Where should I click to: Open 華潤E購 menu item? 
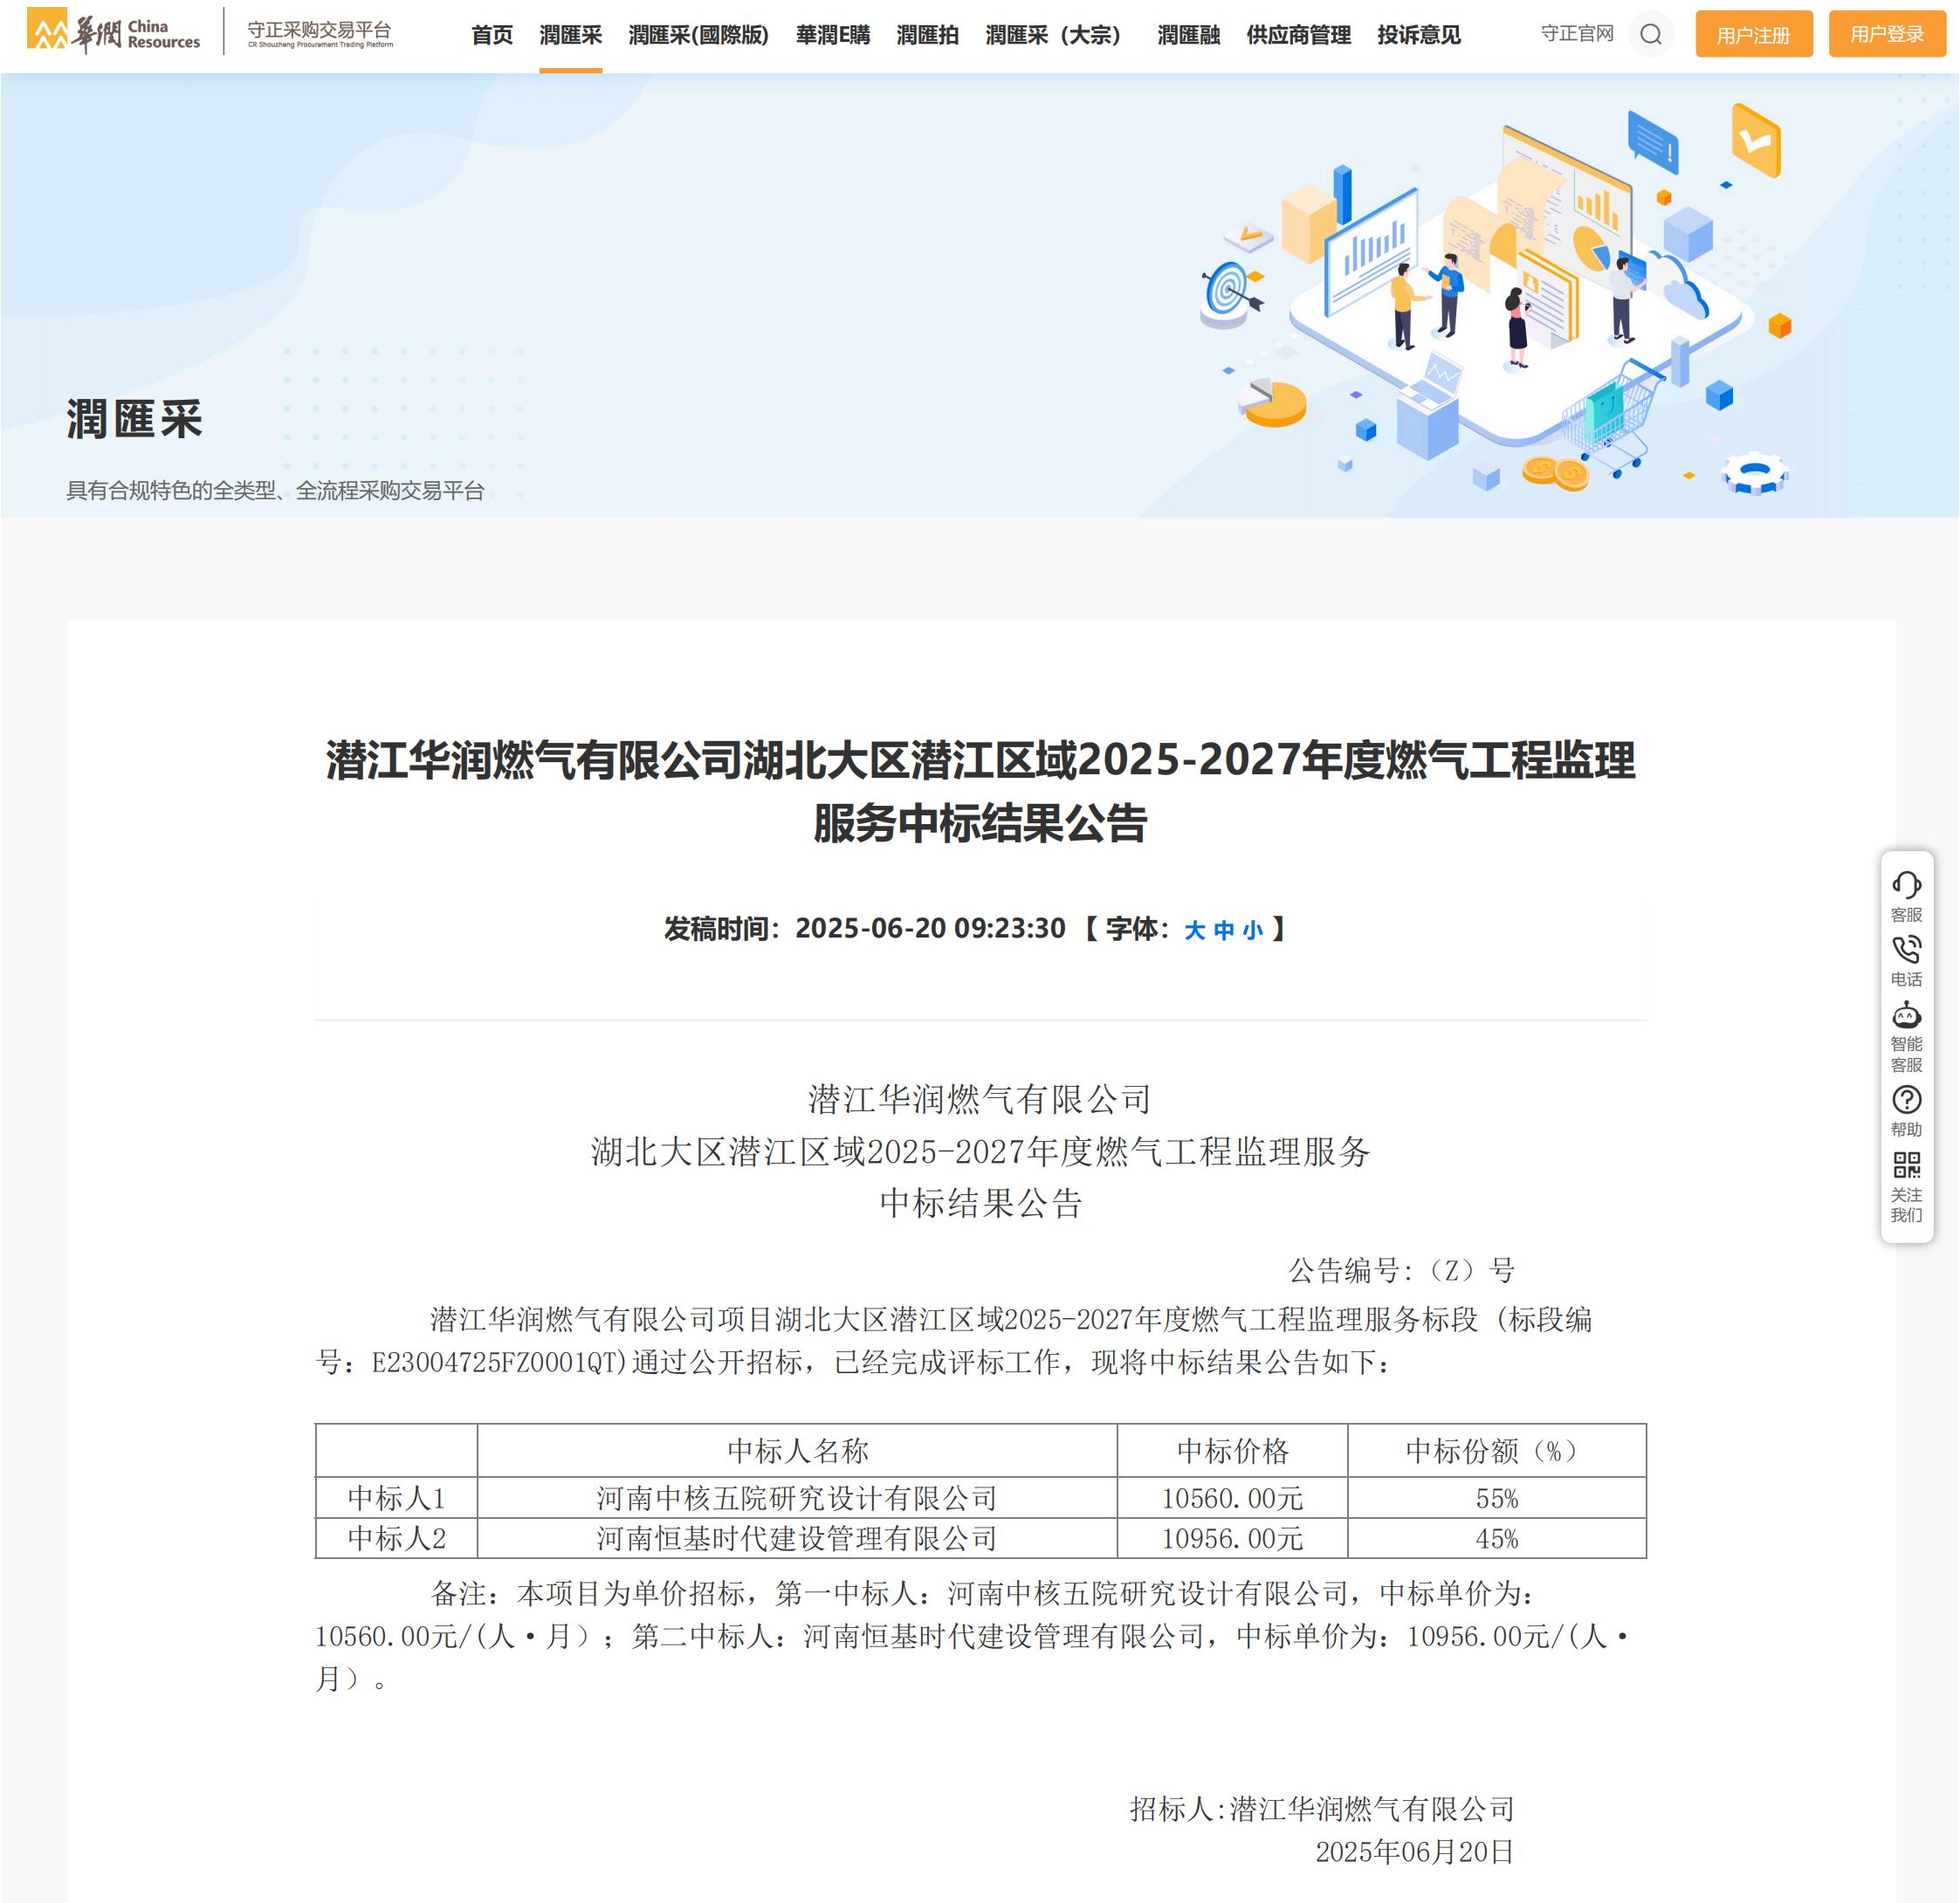(833, 35)
